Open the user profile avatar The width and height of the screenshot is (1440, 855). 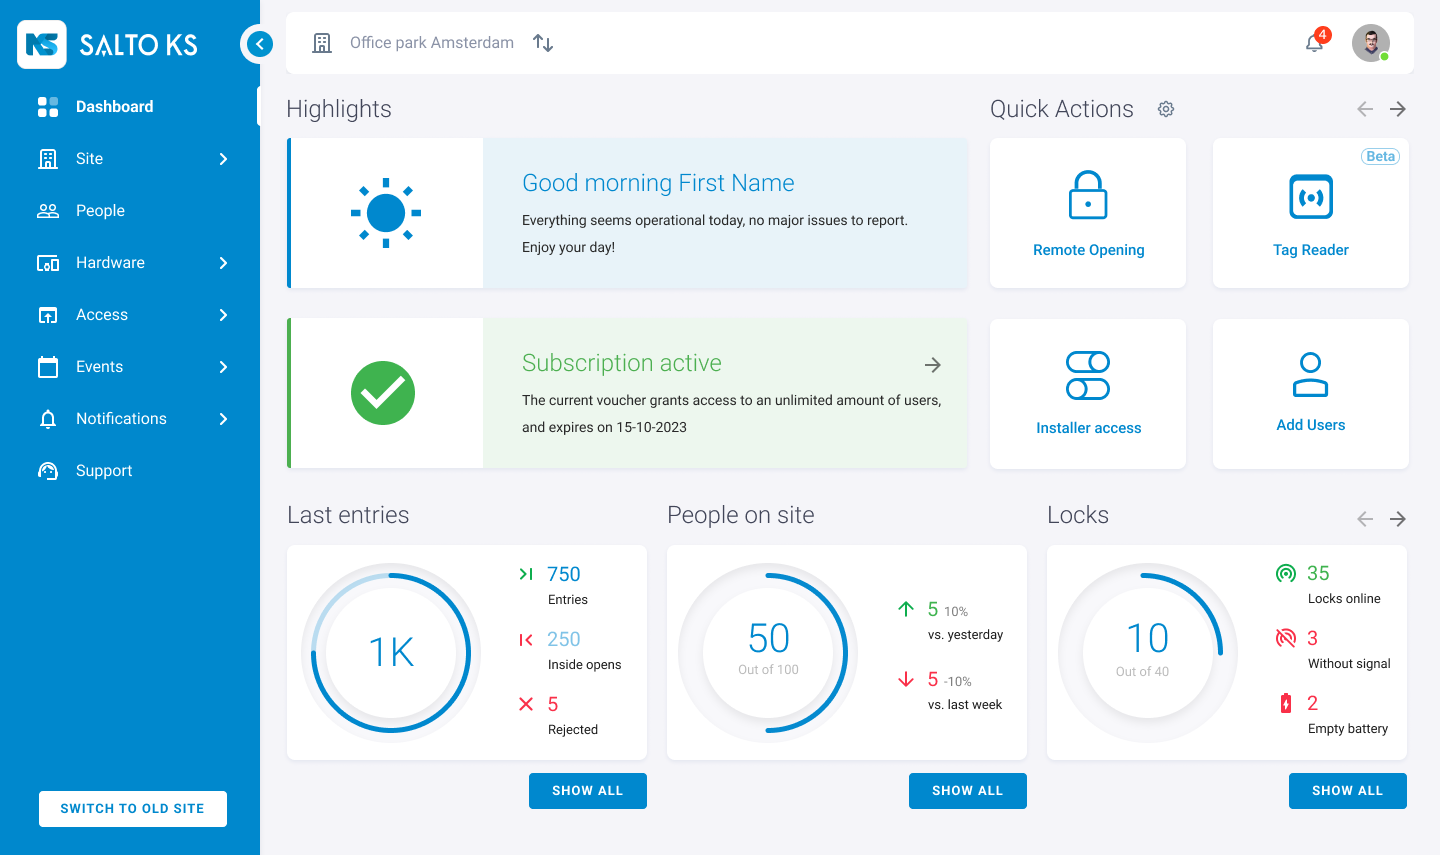[x=1370, y=43]
